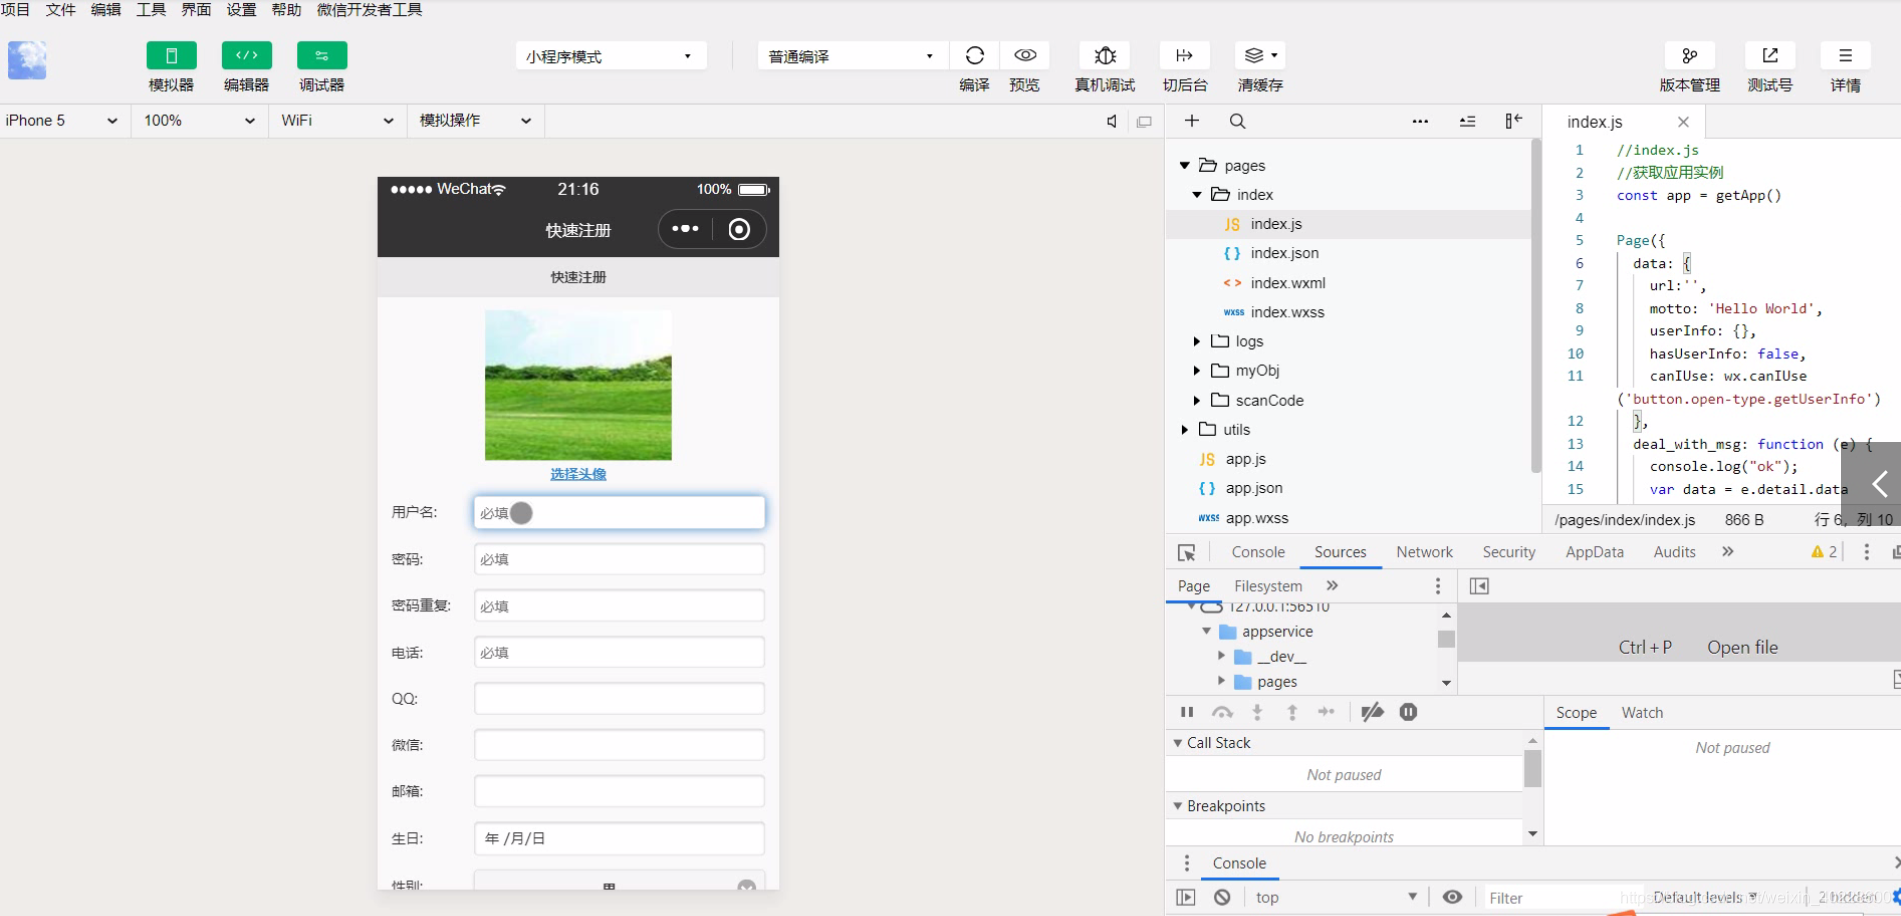Screen dimensions: 1901x916
Task: Expand the utils folder
Action: click(1185, 429)
